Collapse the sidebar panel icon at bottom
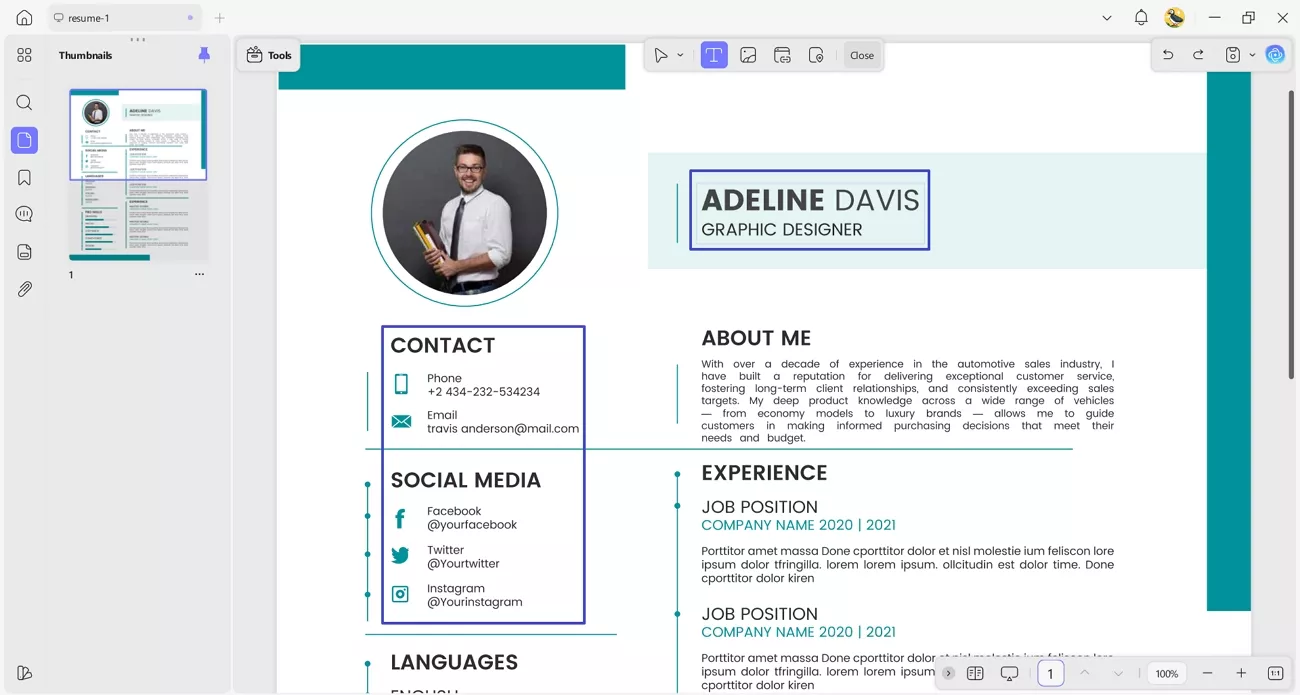 point(24,673)
